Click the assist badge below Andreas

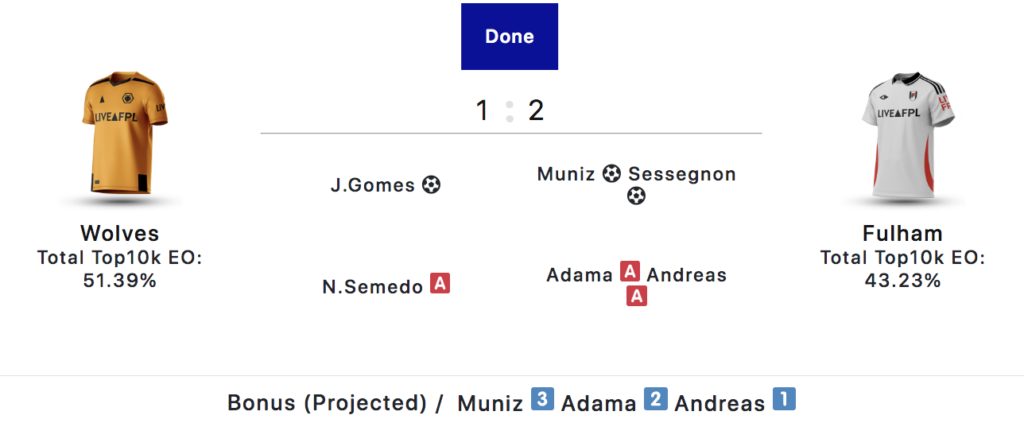click(x=636, y=296)
